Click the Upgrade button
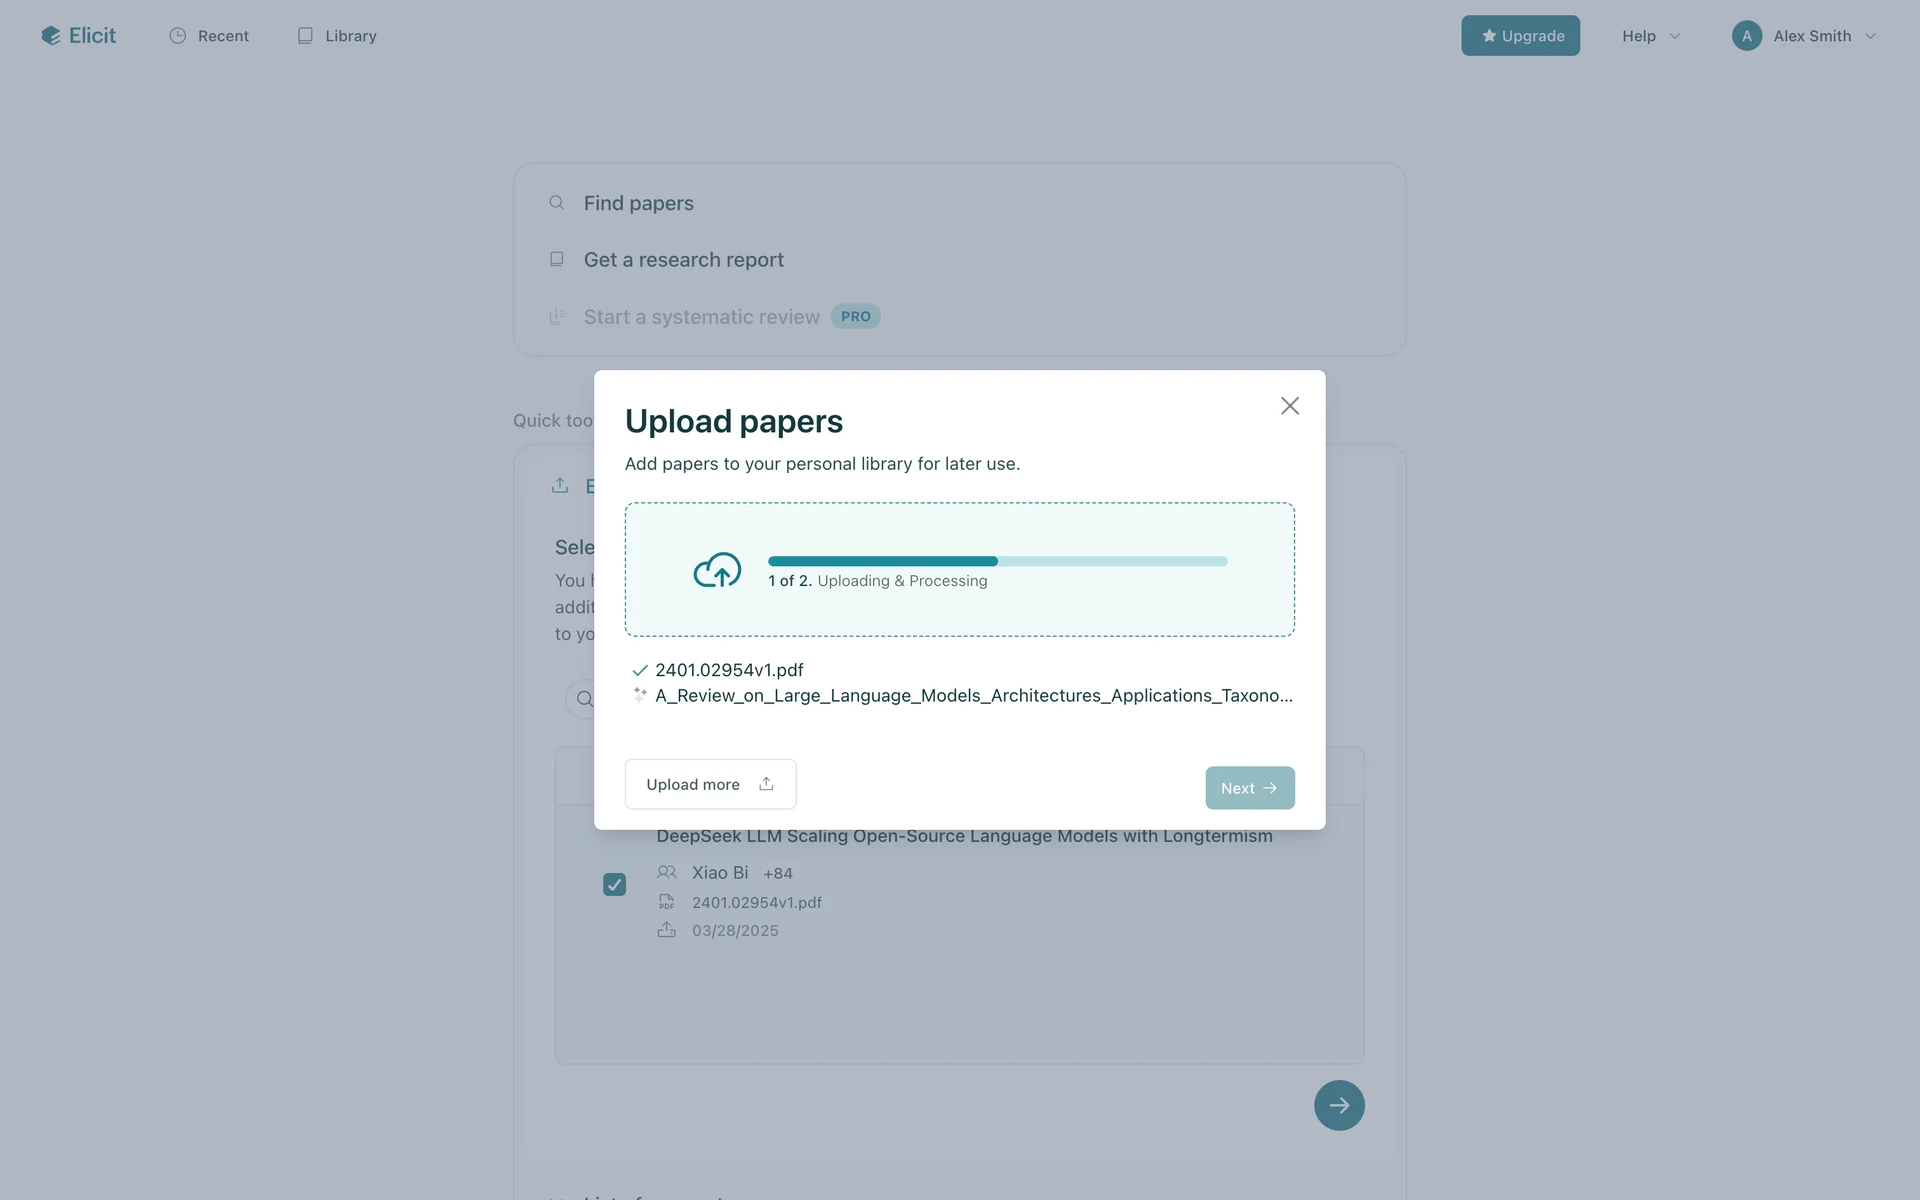Image resolution: width=1920 pixels, height=1200 pixels. tap(1520, 36)
